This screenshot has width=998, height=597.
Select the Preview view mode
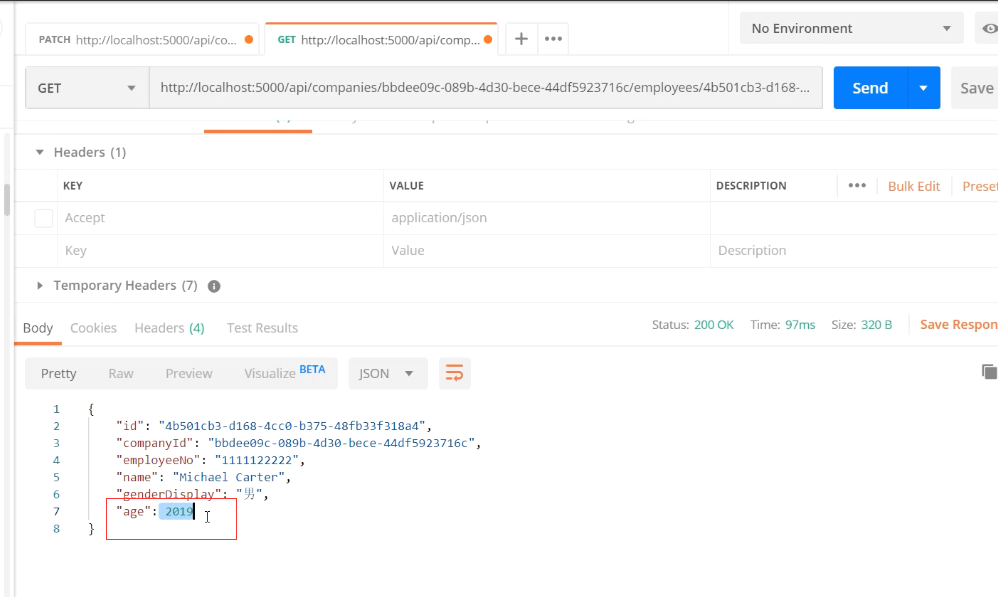189,374
